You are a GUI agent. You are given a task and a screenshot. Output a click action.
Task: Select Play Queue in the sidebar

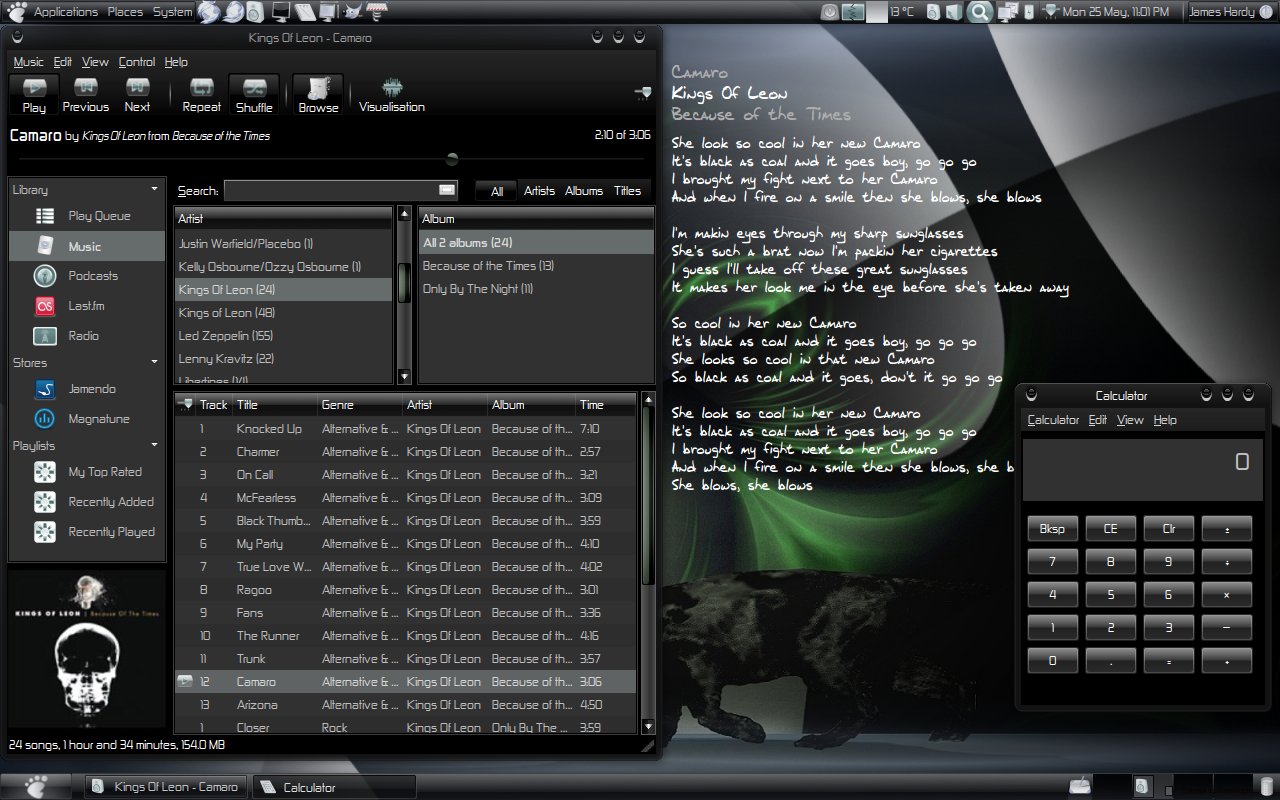(x=86, y=216)
